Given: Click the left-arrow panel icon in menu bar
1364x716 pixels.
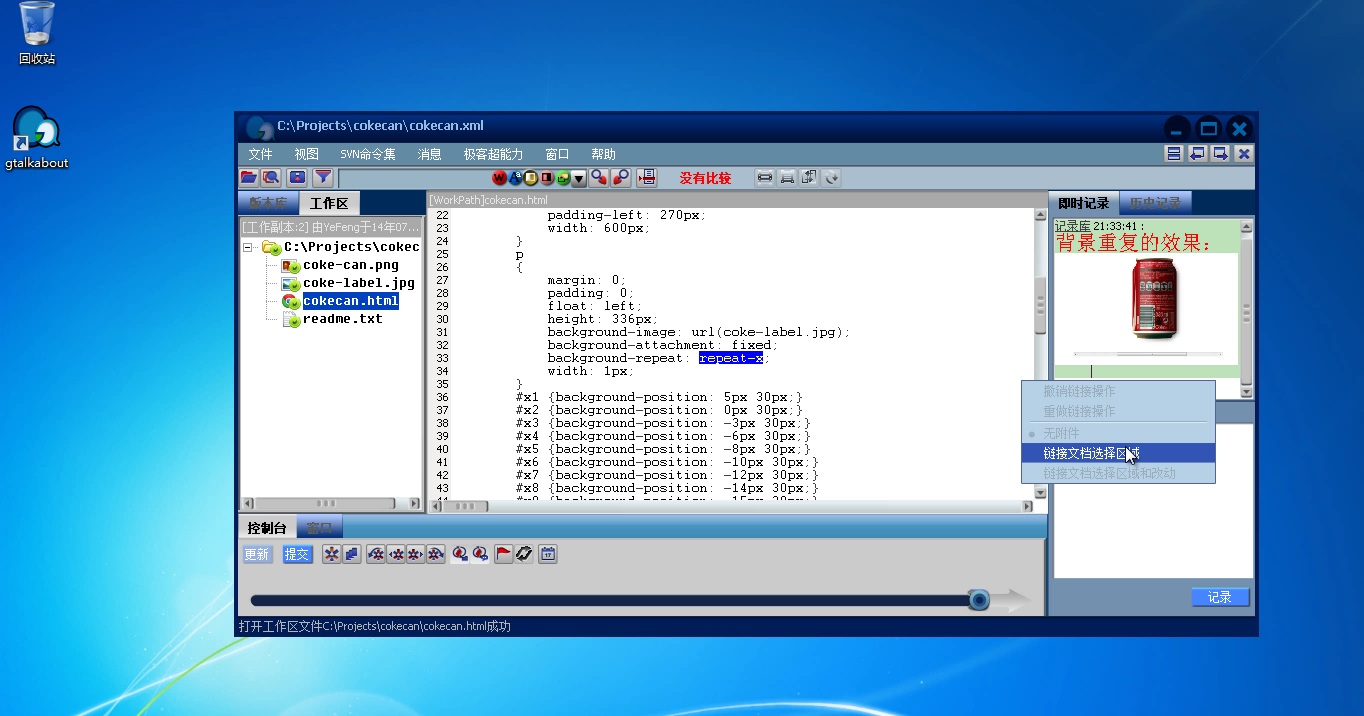Looking at the screenshot, I should tap(1198, 154).
